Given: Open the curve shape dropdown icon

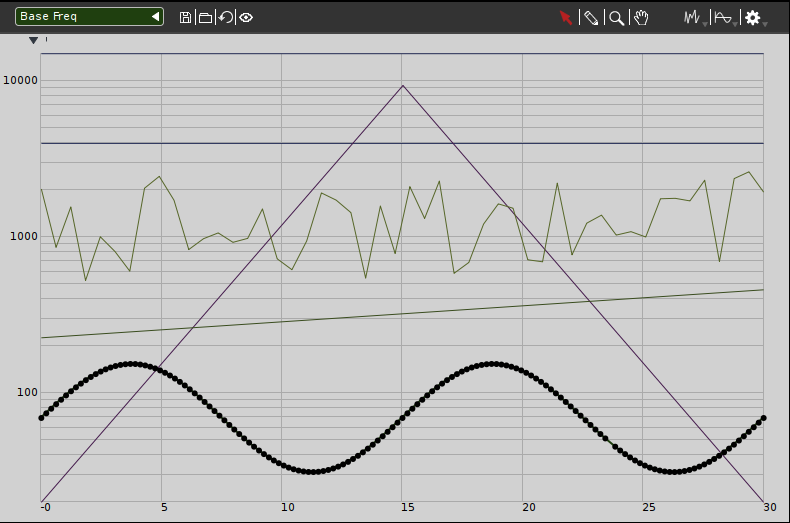Looking at the screenshot, I should (725, 18).
